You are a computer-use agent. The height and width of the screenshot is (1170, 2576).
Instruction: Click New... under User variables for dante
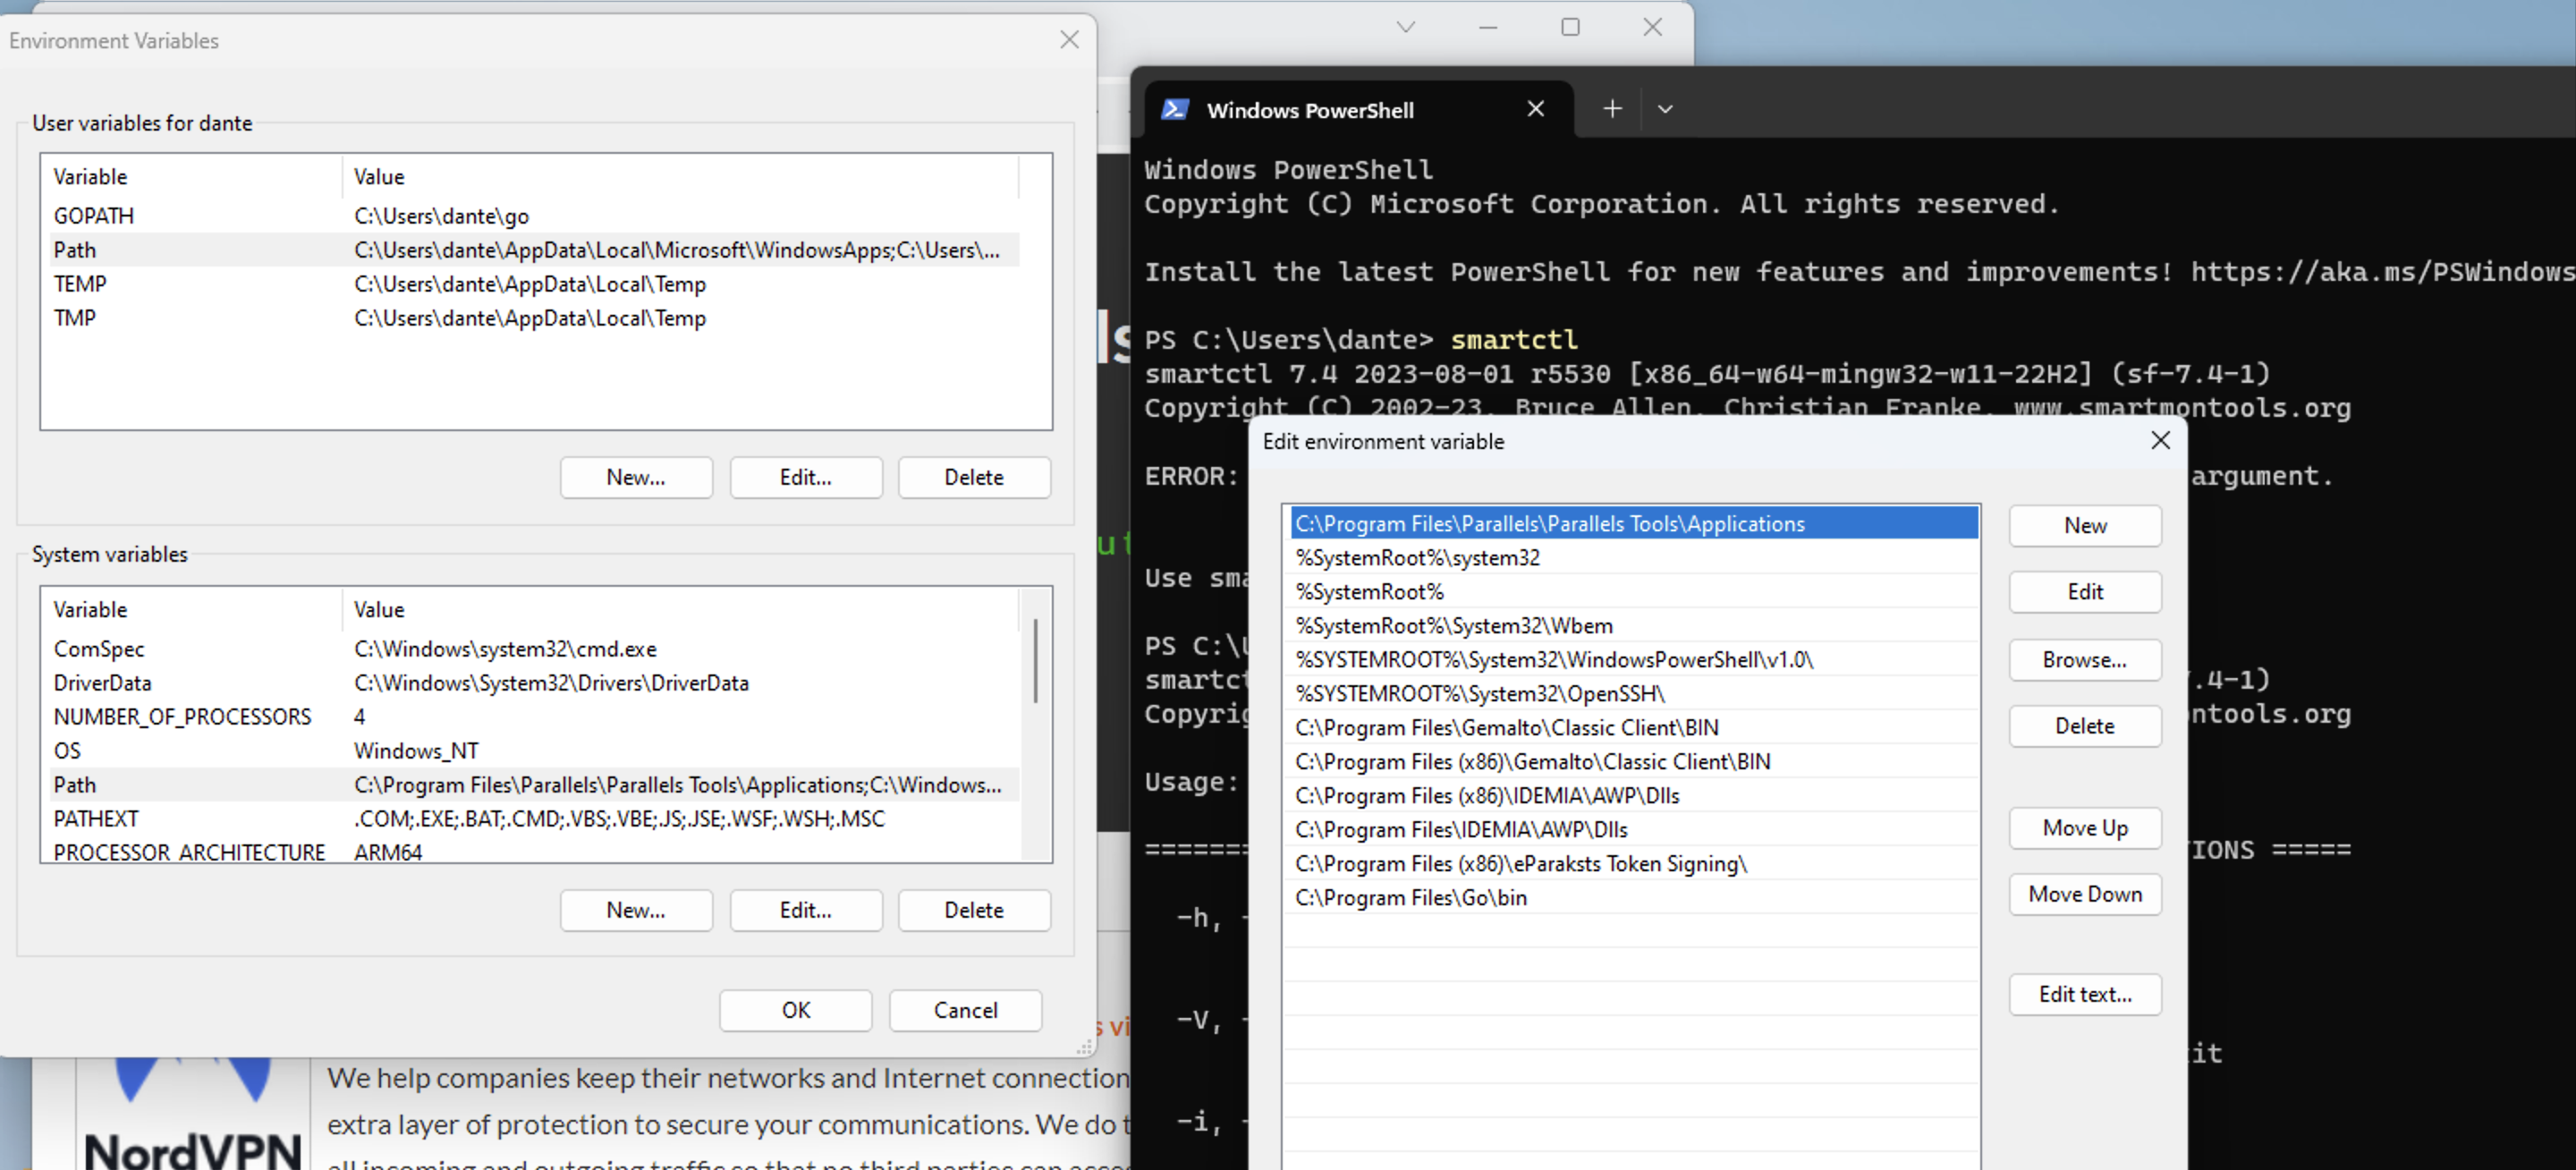point(636,477)
